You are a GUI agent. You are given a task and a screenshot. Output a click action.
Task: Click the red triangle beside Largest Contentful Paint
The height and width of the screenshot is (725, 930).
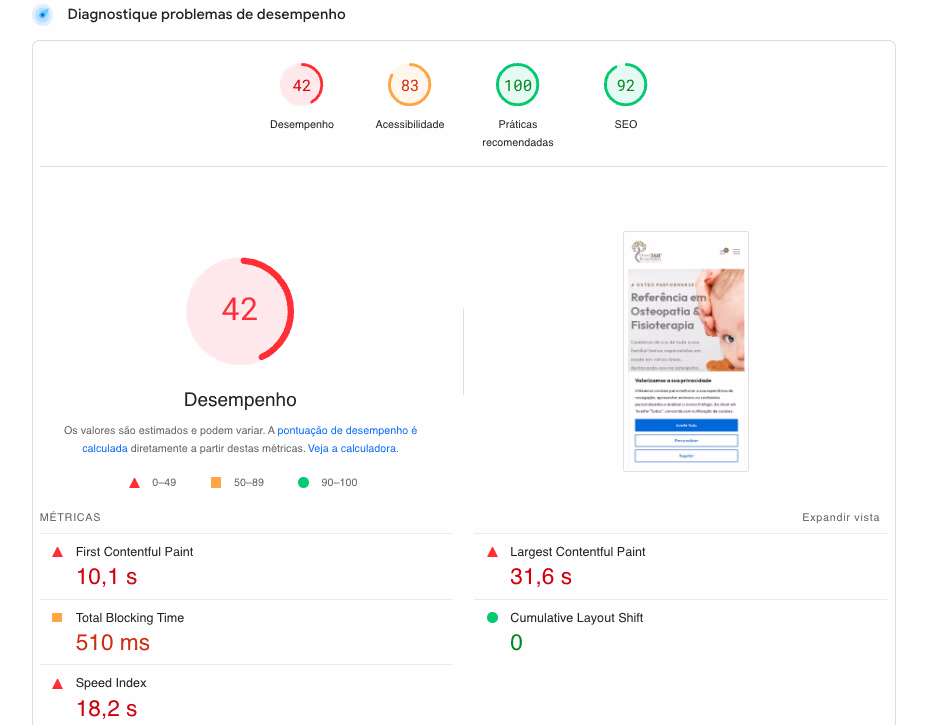point(492,552)
